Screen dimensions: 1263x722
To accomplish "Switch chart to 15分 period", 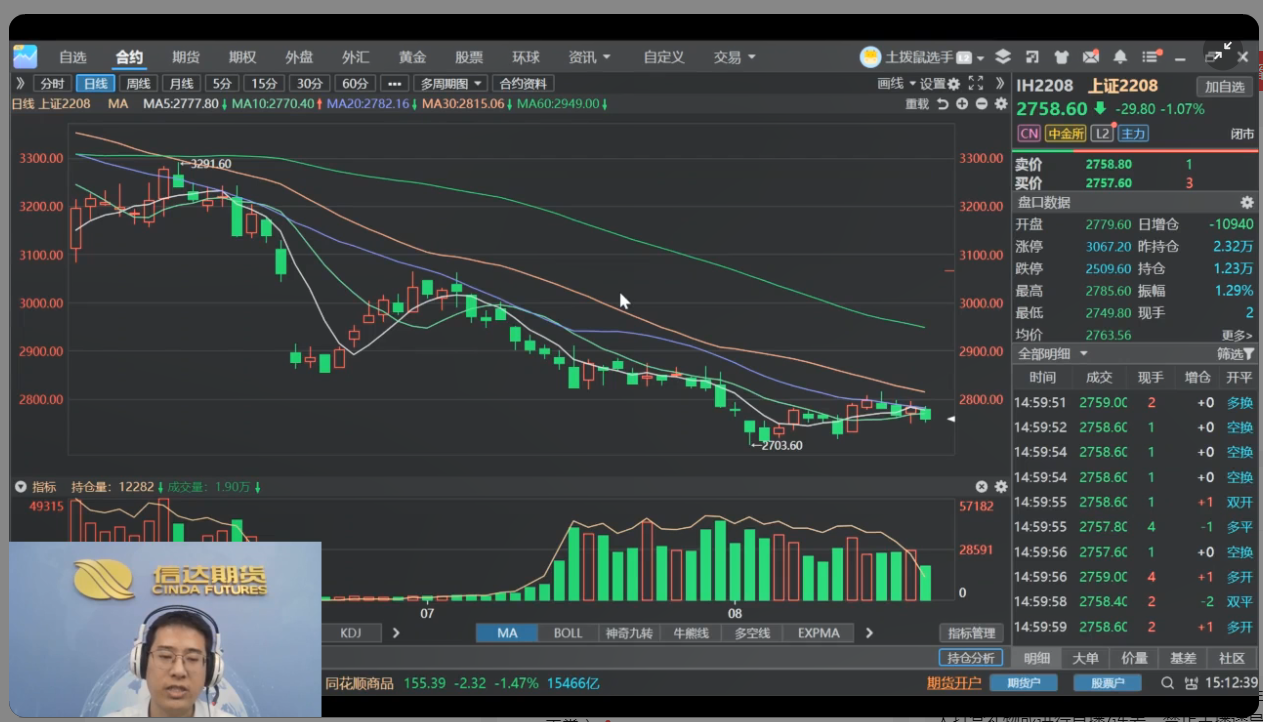I will 264,84.
